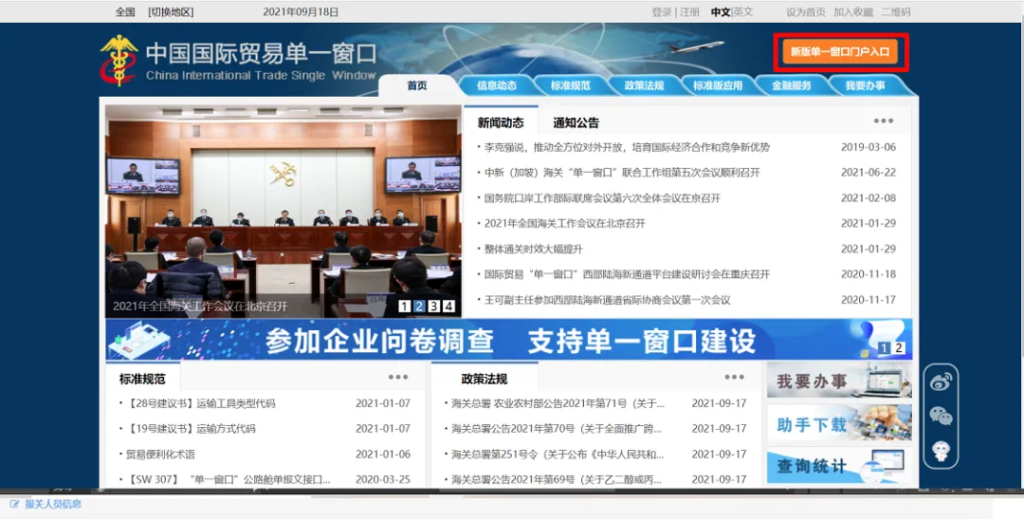Viewport: 1024px width, 521px height.
Task: Click the 登录 link
Action: (662, 12)
